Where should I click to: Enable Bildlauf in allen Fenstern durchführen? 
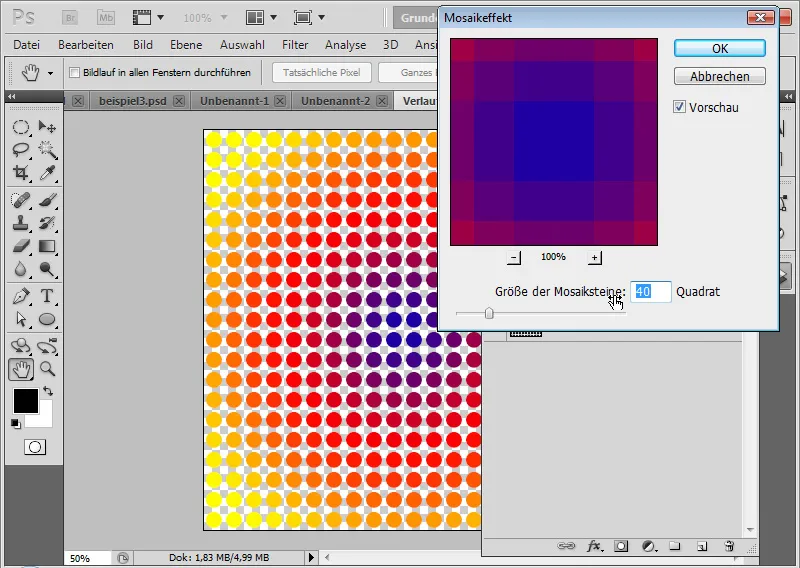tap(74, 72)
